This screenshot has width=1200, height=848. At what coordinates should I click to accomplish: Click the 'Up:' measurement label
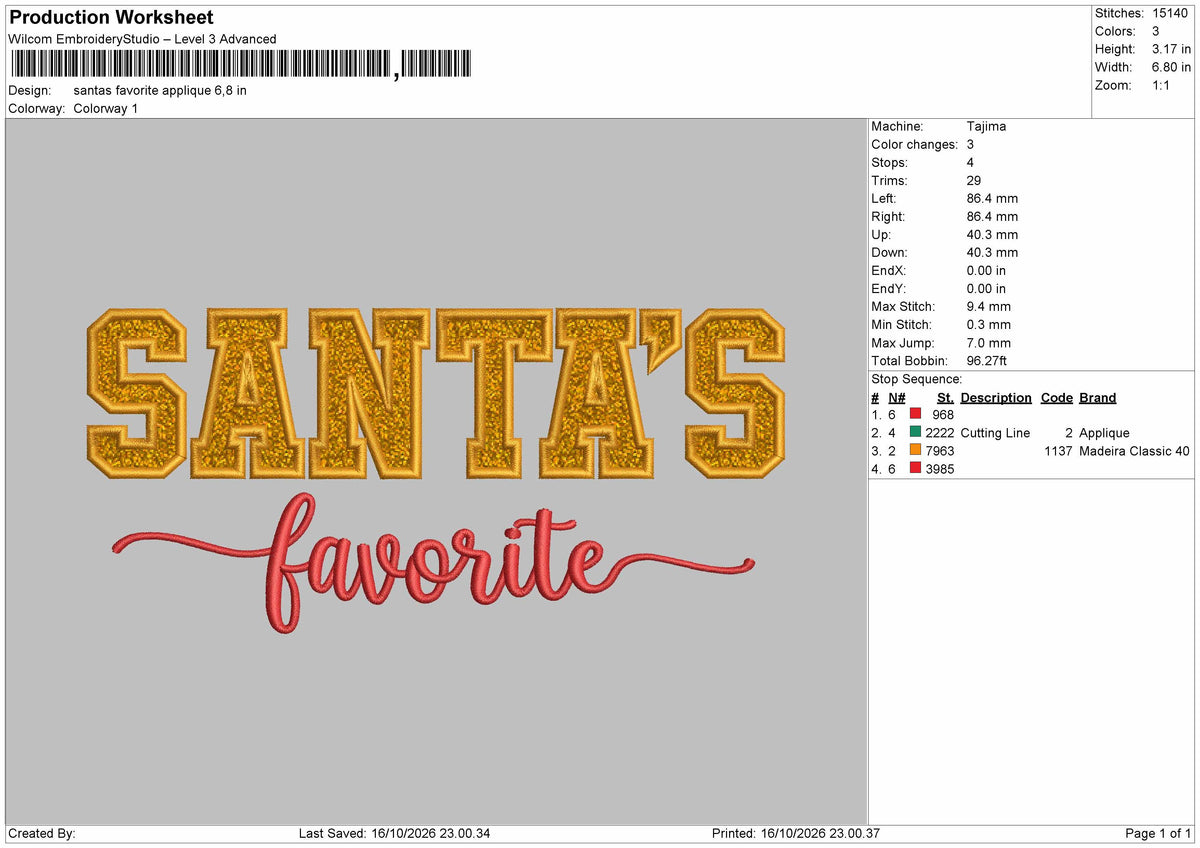point(881,234)
